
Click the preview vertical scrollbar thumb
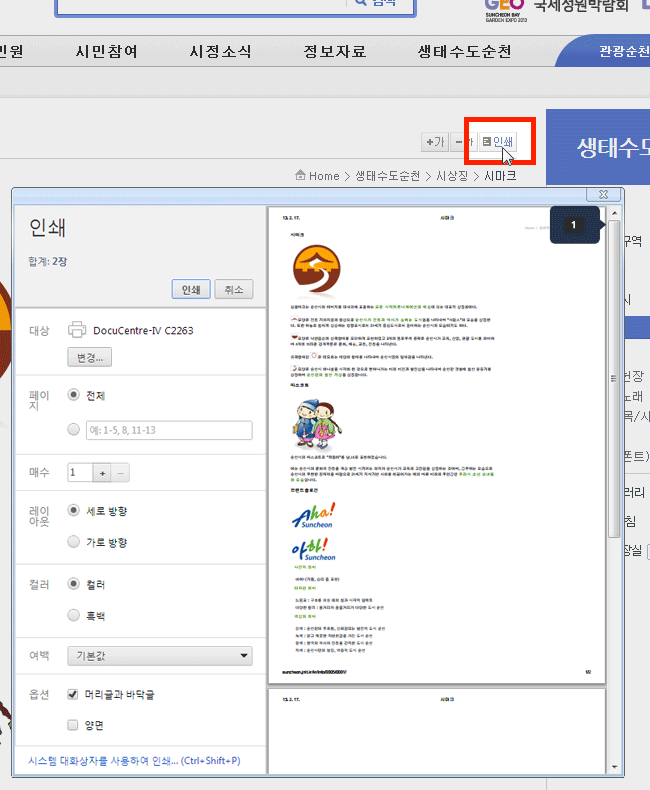pyautogui.click(x=614, y=378)
